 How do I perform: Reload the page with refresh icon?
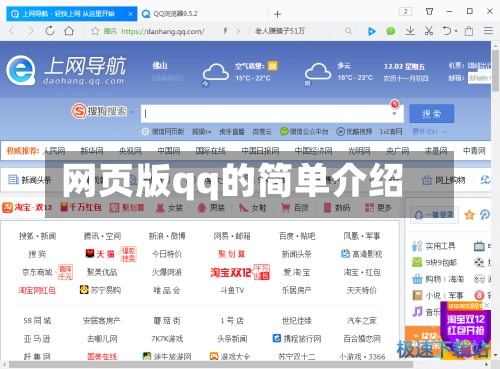pos(50,31)
